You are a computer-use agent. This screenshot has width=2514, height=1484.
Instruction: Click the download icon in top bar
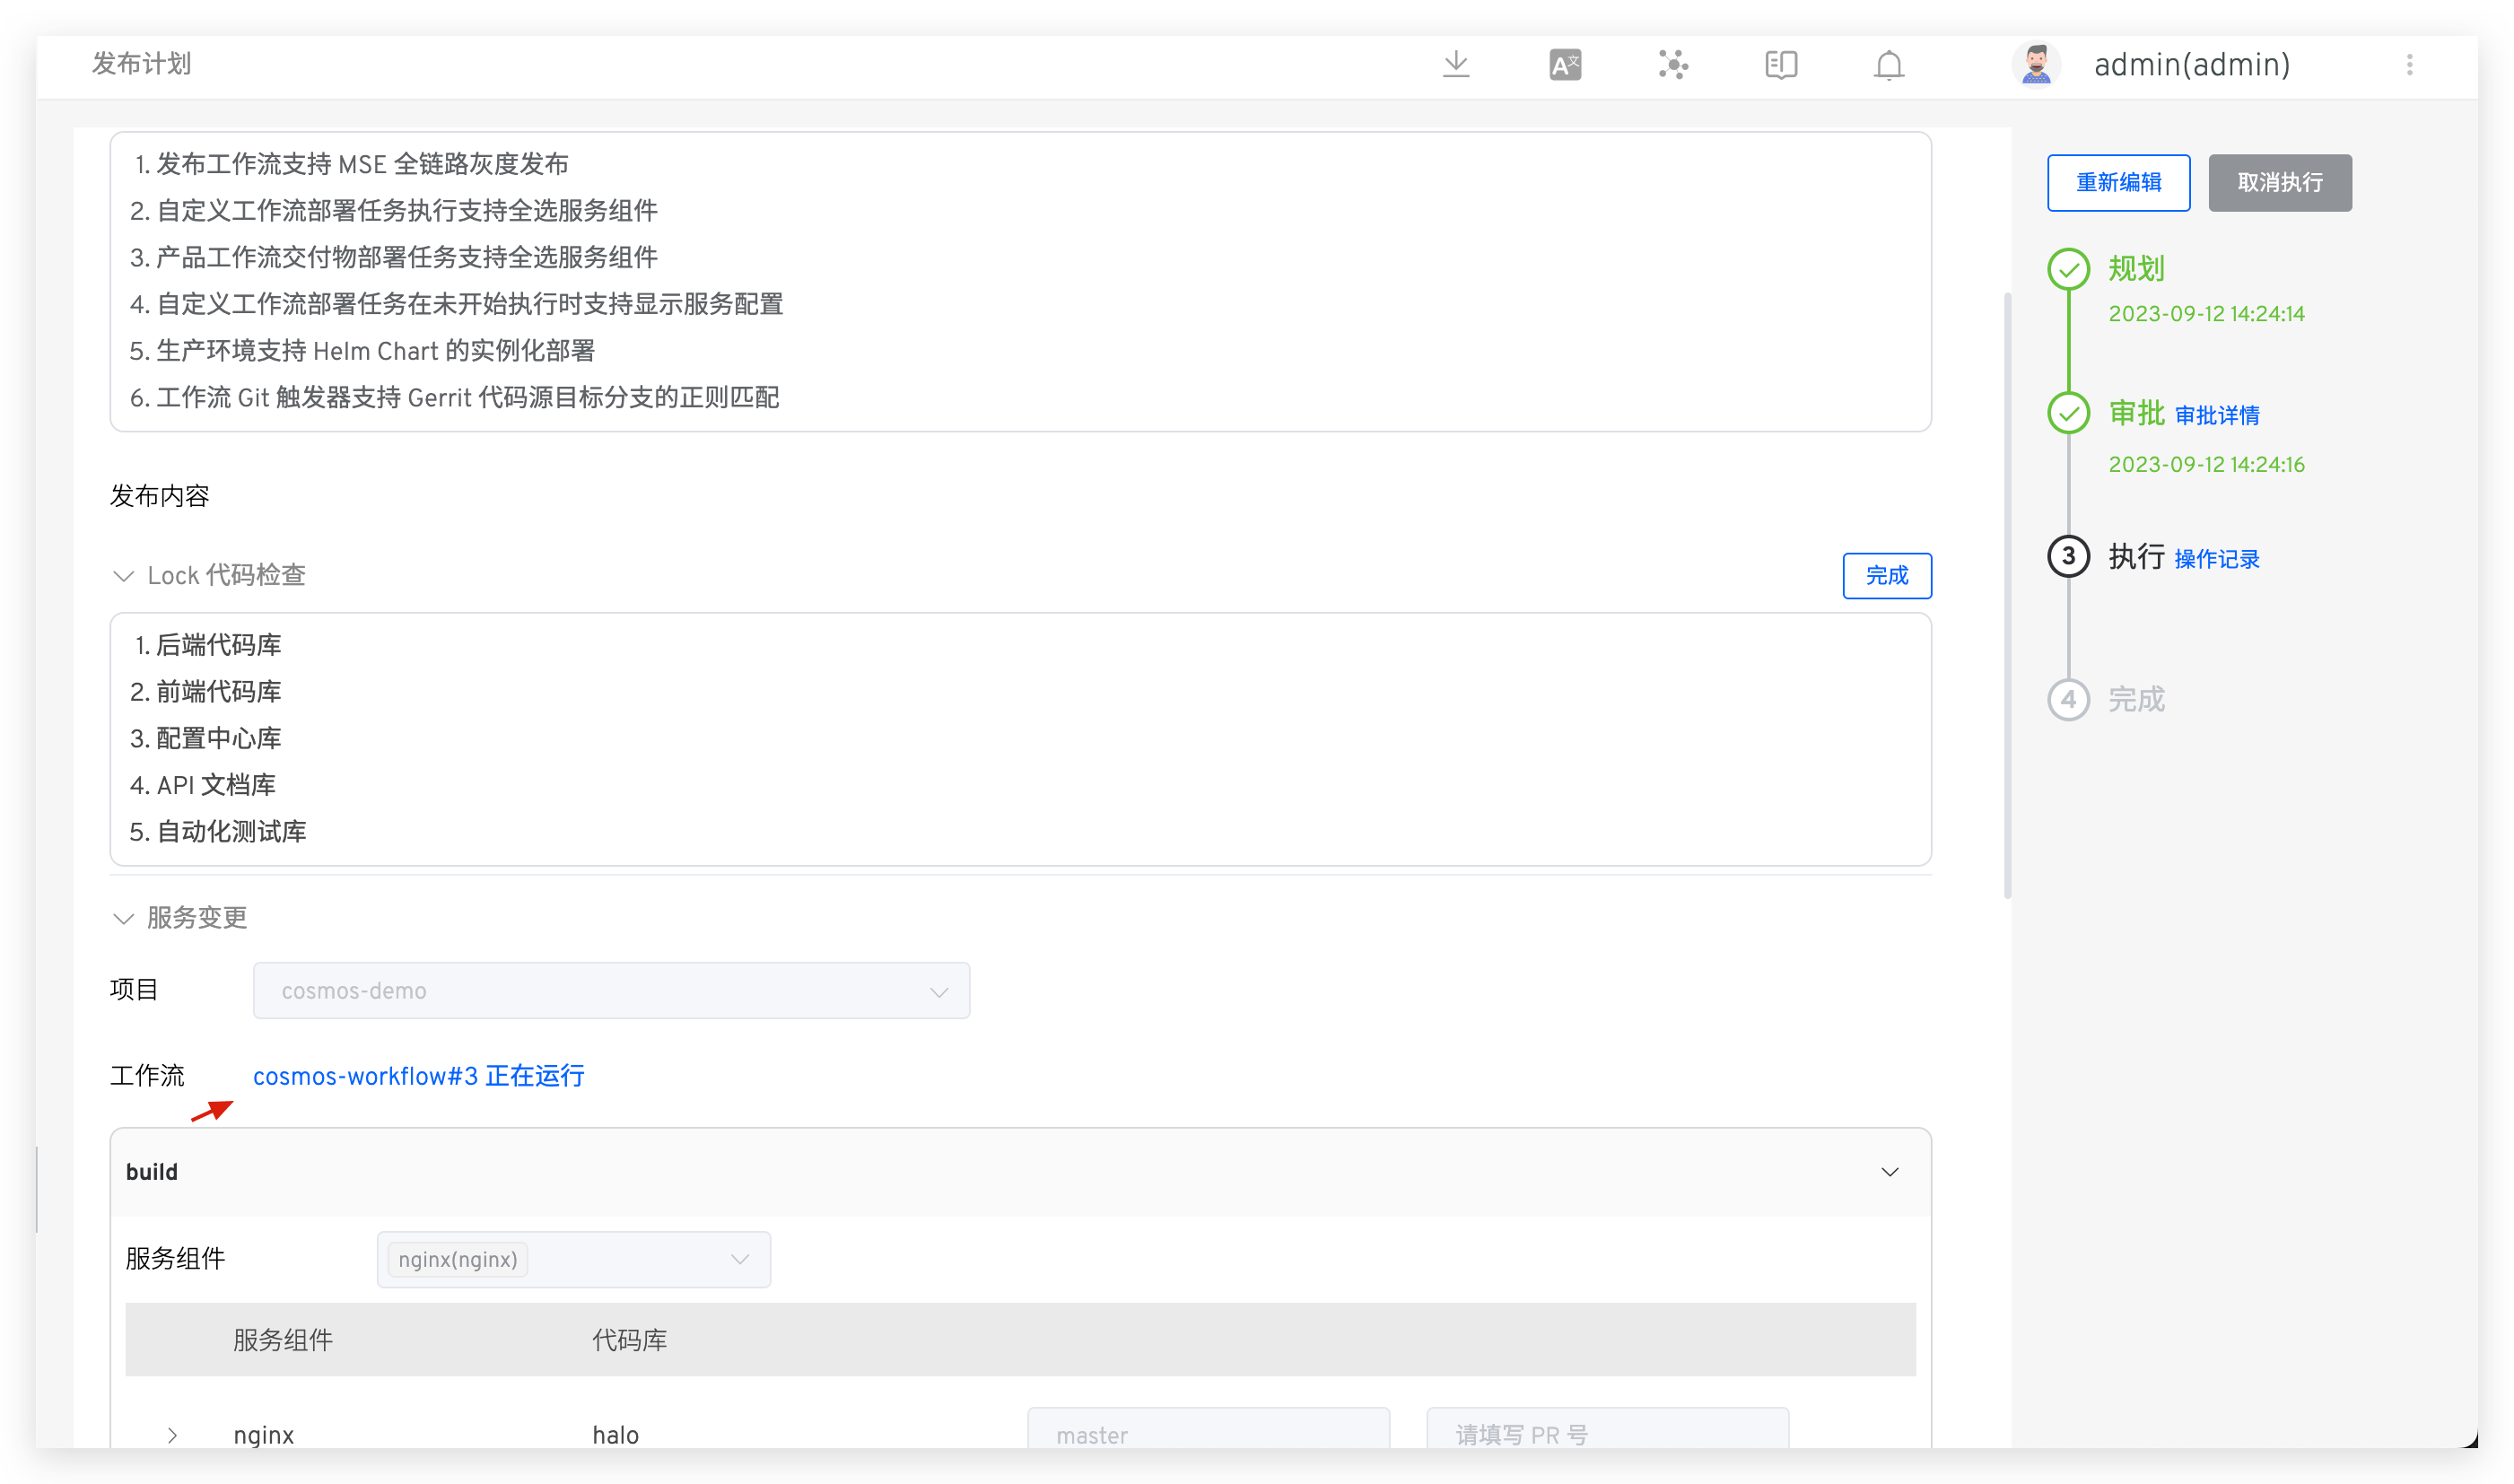tap(1456, 65)
